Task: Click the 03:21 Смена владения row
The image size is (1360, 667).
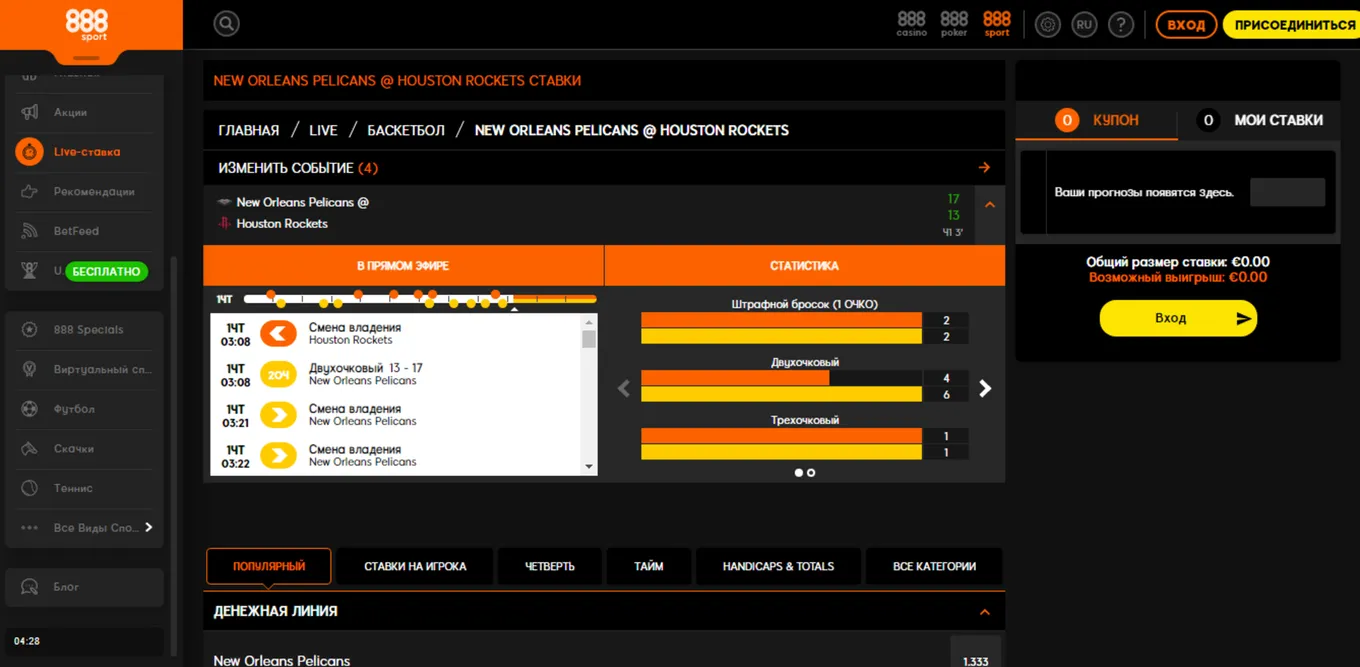Action: tap(397, 415)
